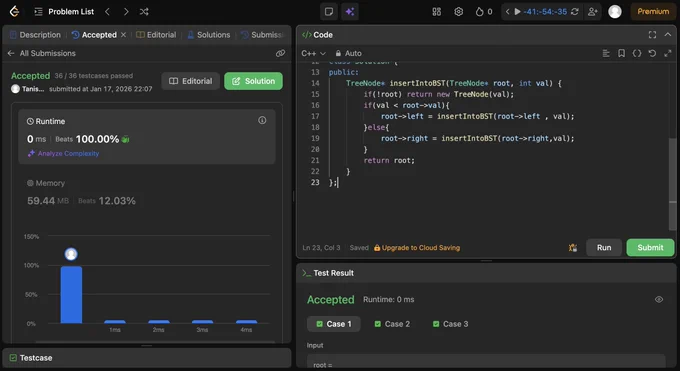
Task: Click Analyze Complexity link
Action: [x=63, y=153]
